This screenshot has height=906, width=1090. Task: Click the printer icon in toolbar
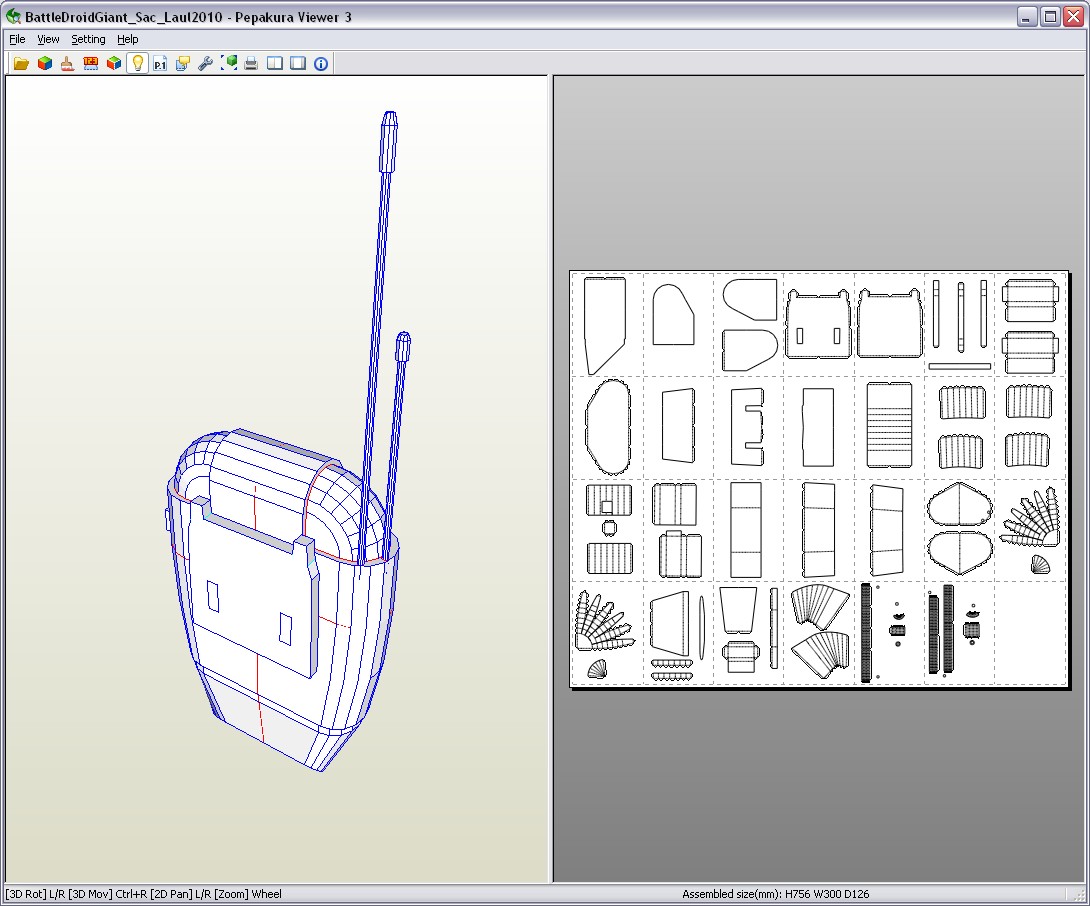point(252,63)
